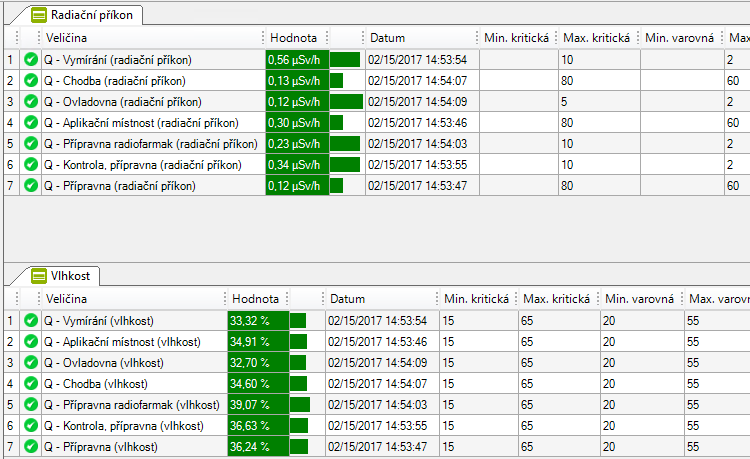Switch to the Vlhkost tab
Image resolution: width=750 pixels, height=459 pixels.
coord(70,275)
